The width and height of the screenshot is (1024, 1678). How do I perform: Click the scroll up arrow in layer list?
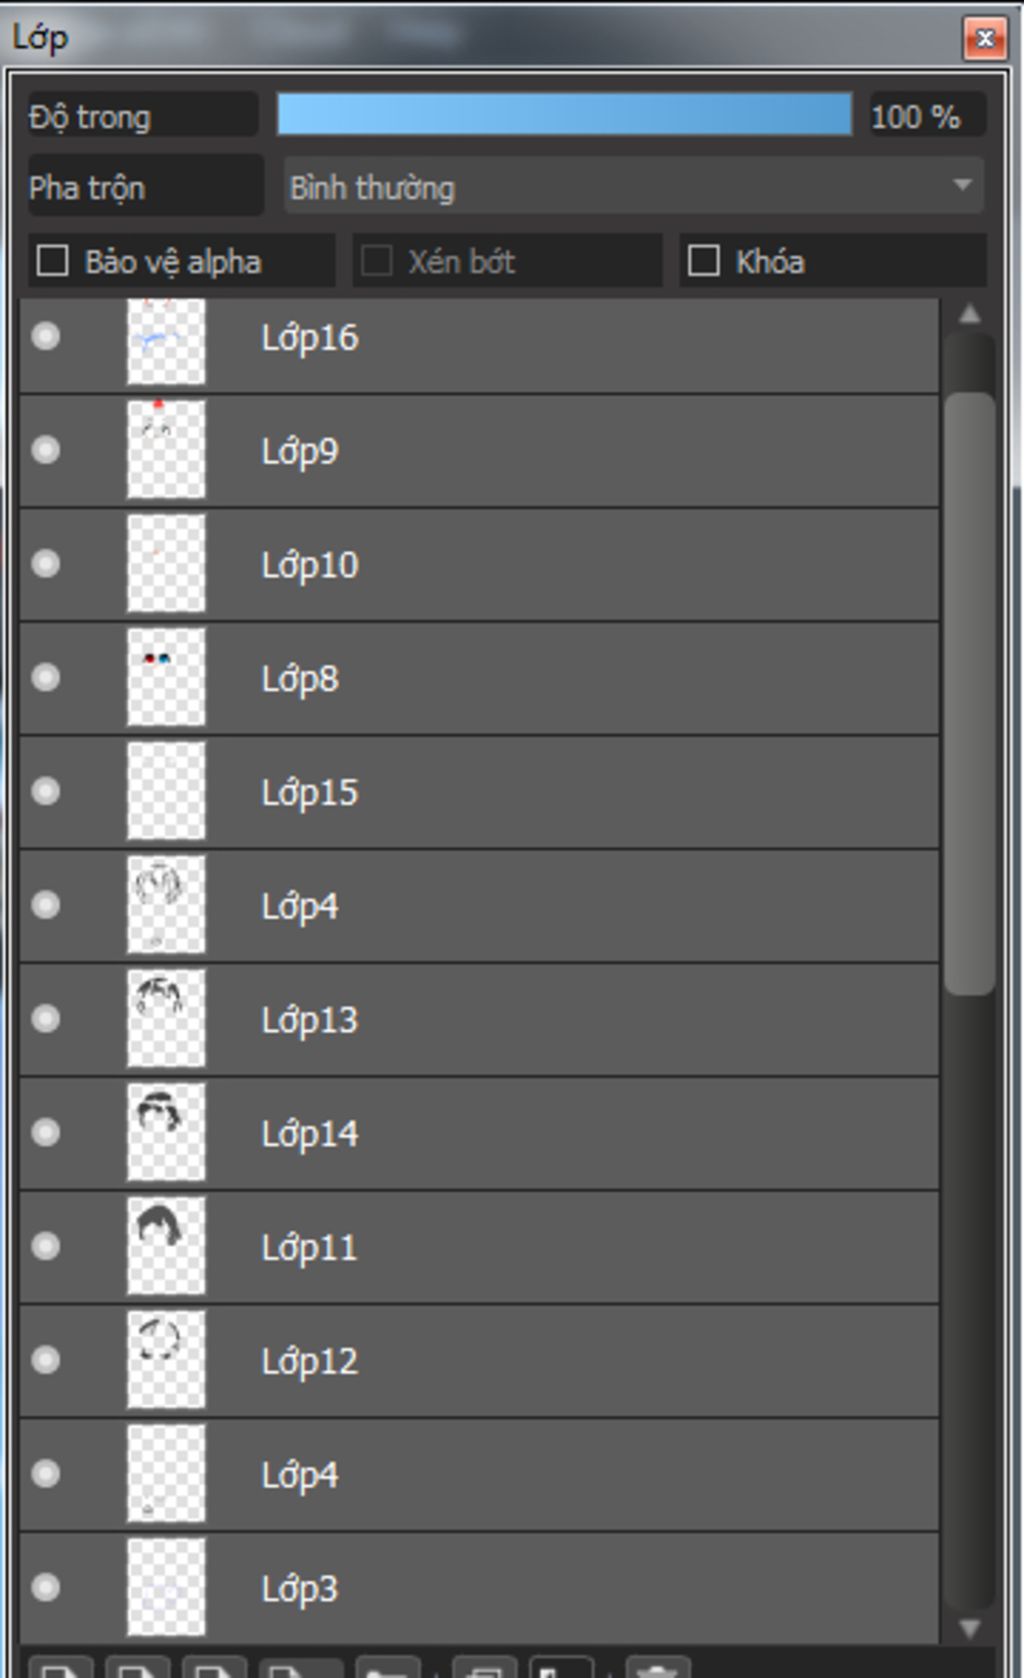pos(969,314)
